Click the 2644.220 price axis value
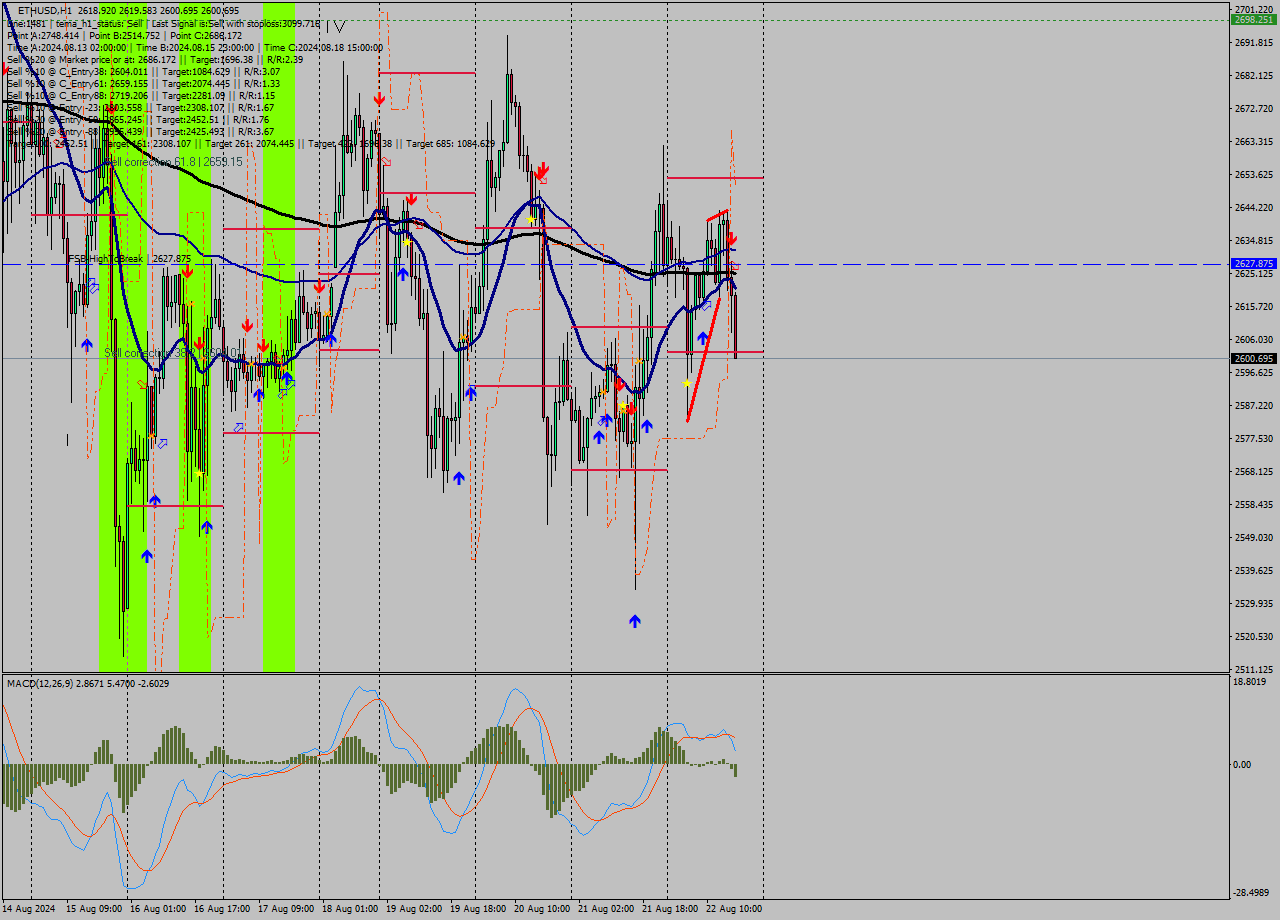Viewport: 1280px width, 920px height. point(1254,207)
